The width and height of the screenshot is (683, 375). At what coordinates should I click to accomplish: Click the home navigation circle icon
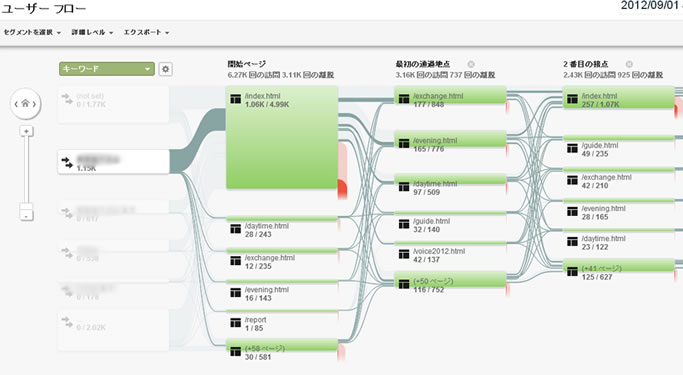pyautogui.click(x=25, y=104)
